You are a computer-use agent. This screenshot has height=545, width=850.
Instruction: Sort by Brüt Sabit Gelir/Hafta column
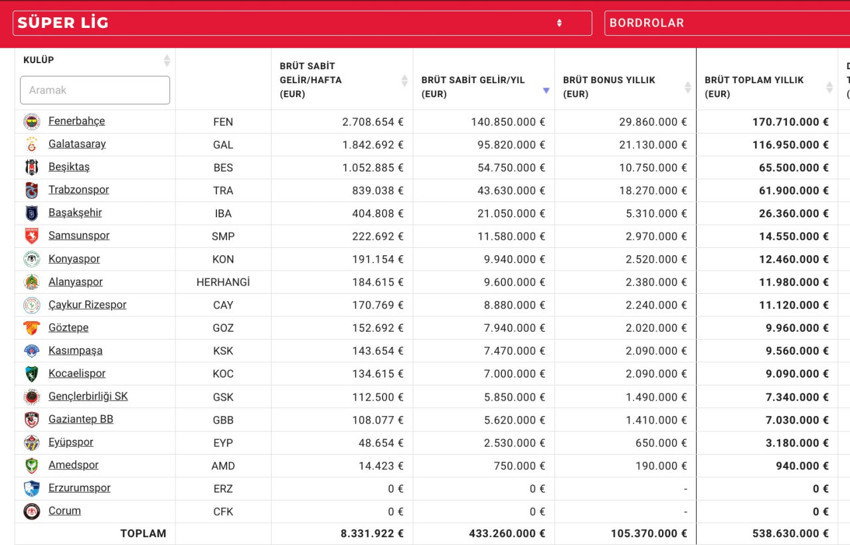[x=404, y=81]
